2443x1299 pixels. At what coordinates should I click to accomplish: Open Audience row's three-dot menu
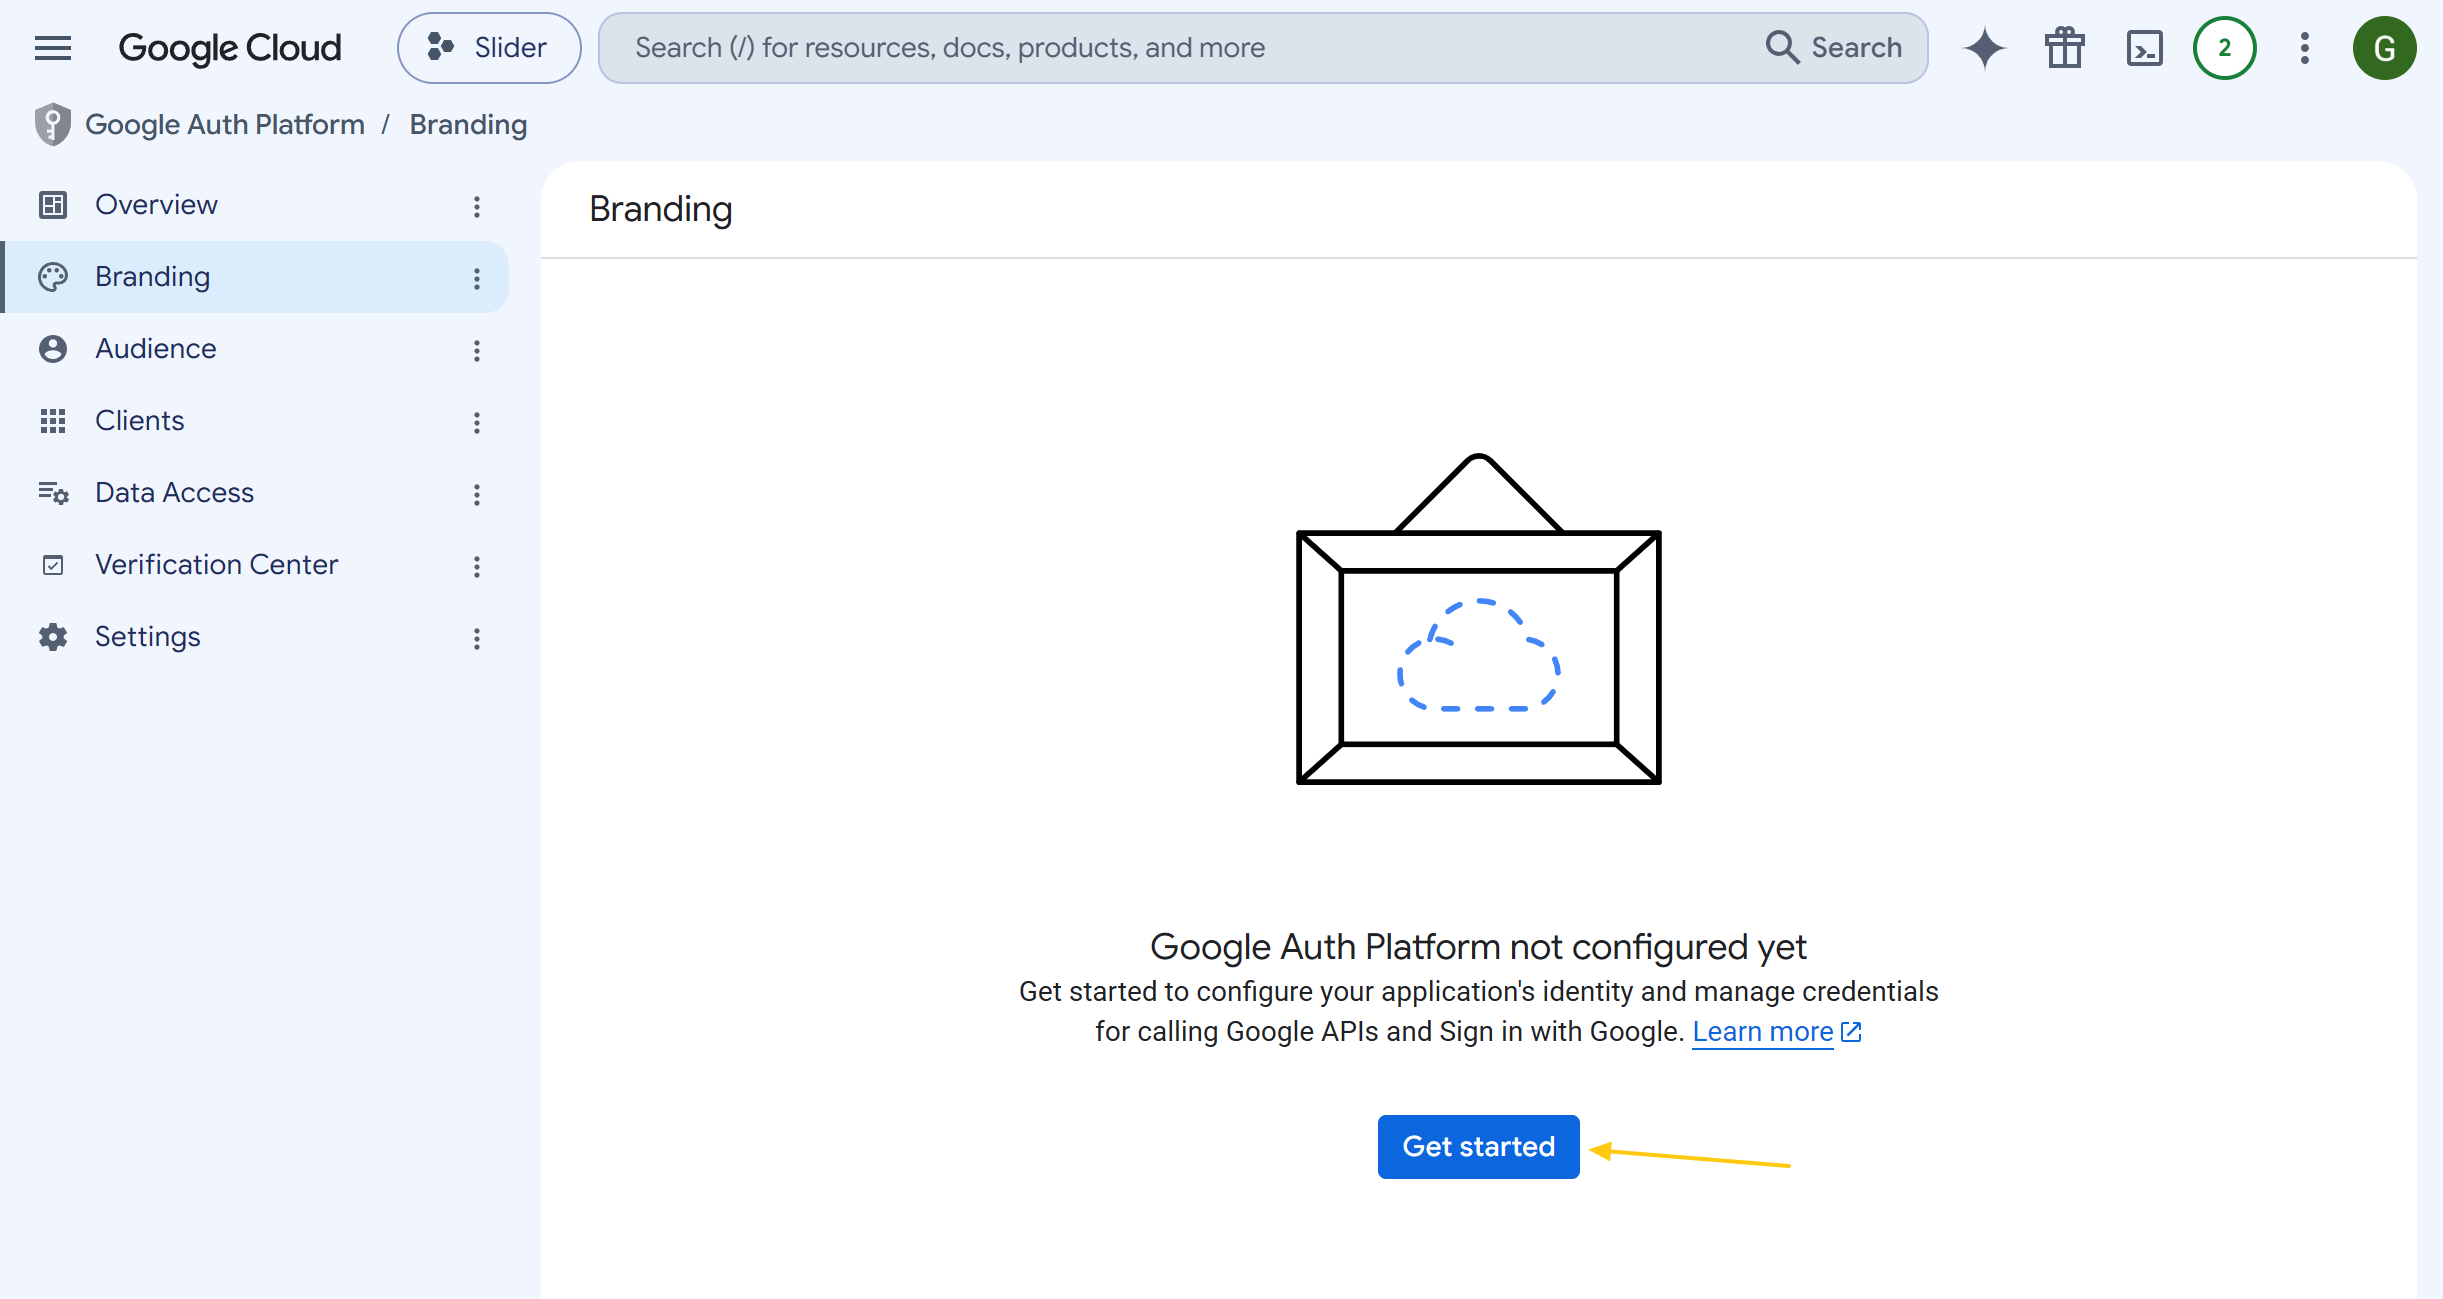pyautogui.click(x=477, y=350)
